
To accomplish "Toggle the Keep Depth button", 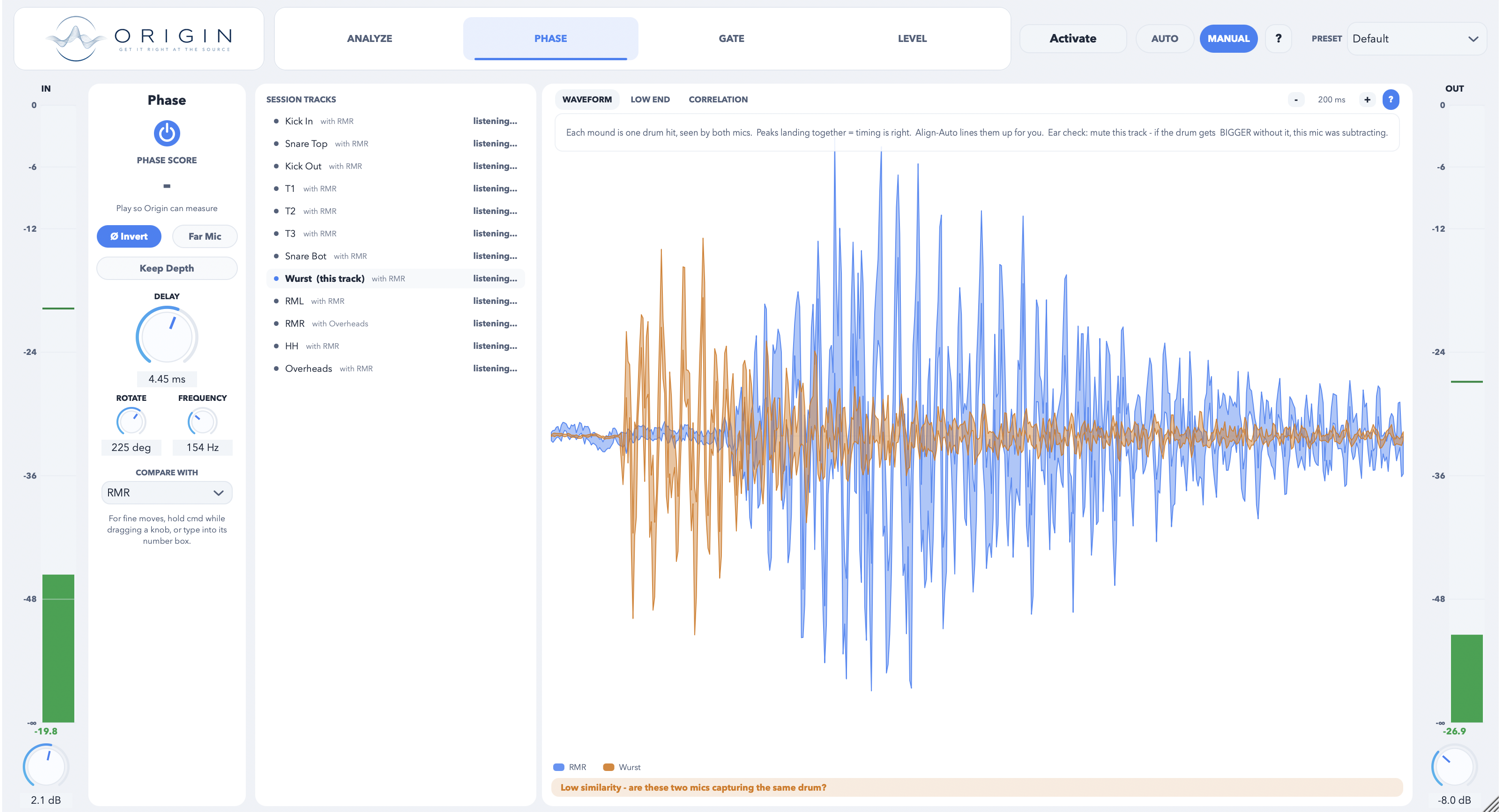I will point(167,268).
